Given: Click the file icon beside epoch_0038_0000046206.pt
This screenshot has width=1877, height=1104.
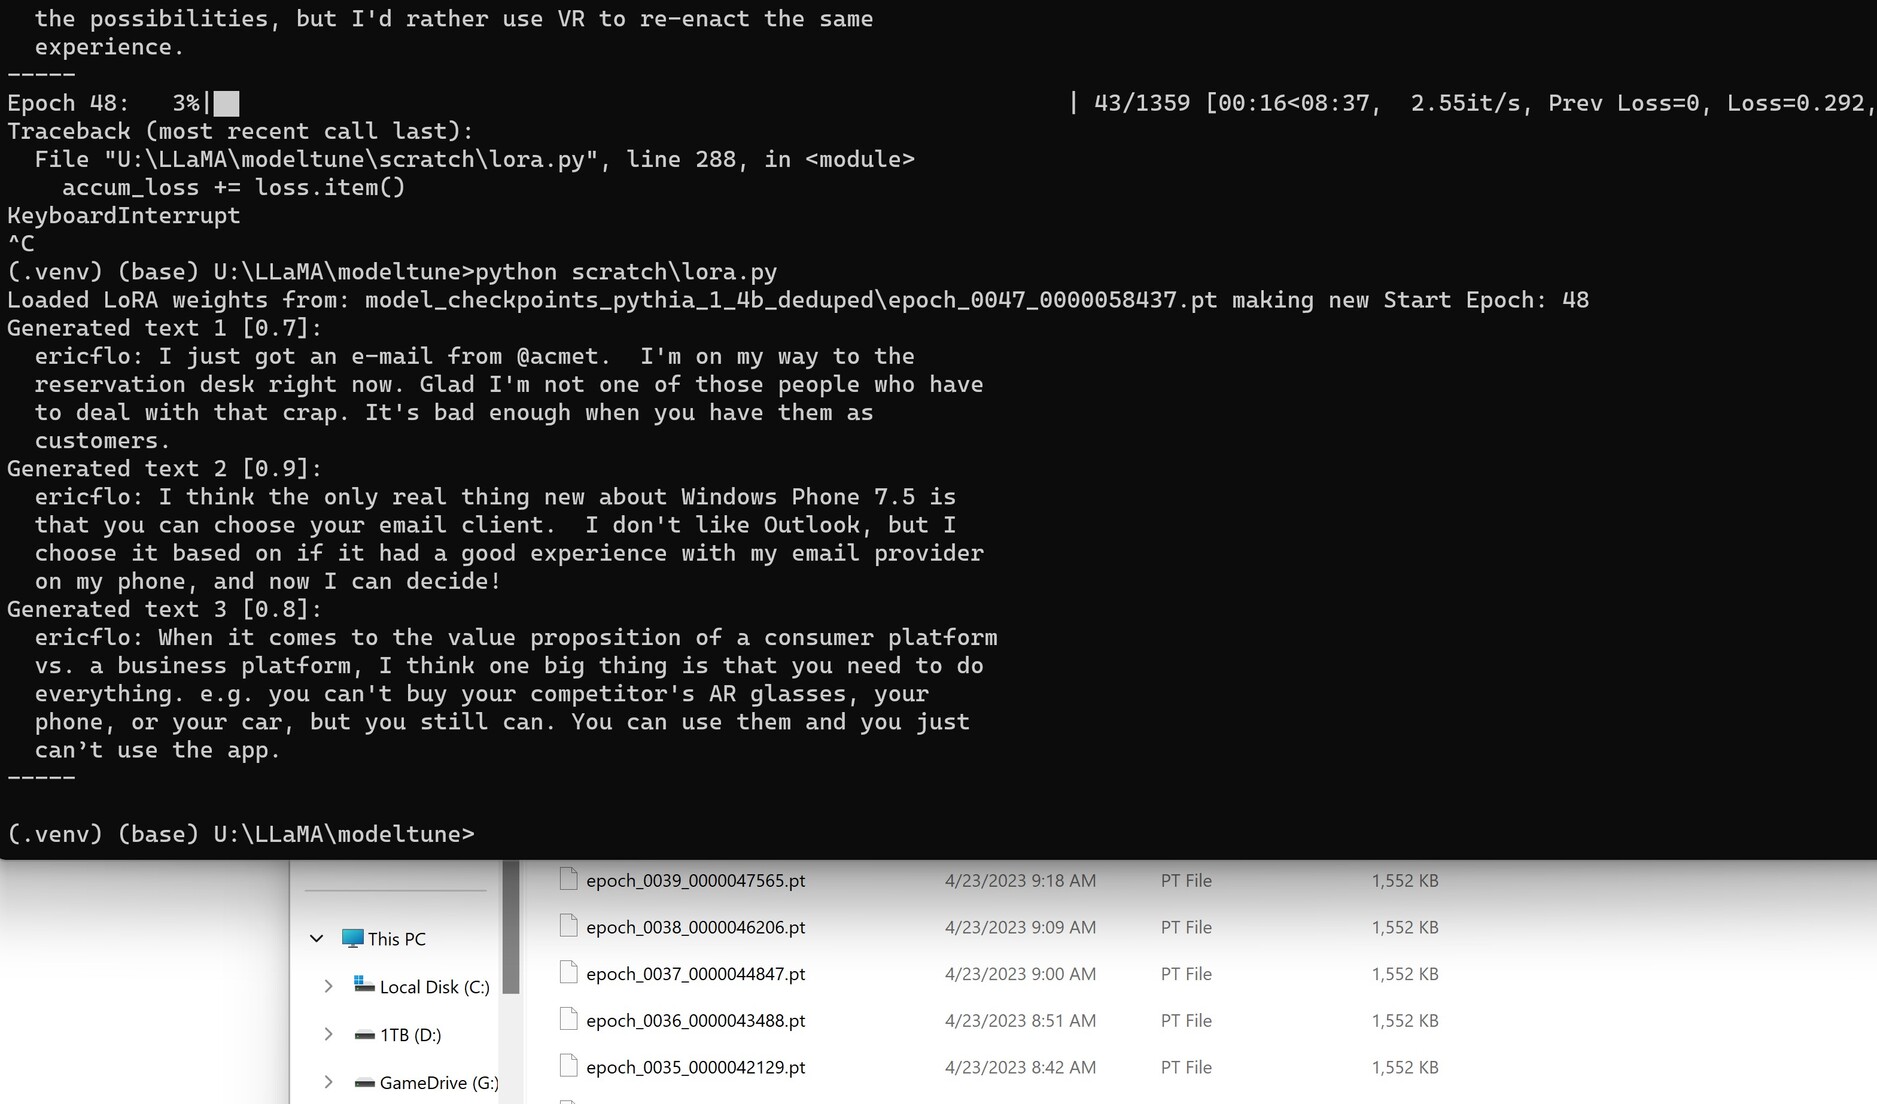Looking at the screenshot, I should point(569,926).
